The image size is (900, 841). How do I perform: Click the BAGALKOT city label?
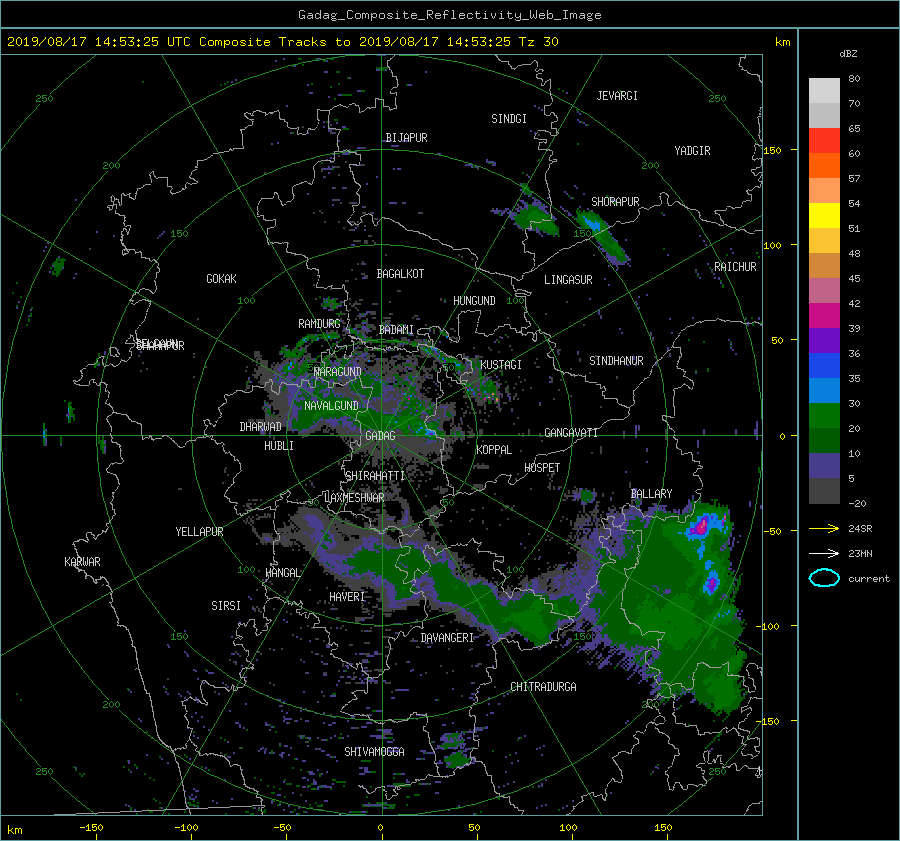point(400,274)
